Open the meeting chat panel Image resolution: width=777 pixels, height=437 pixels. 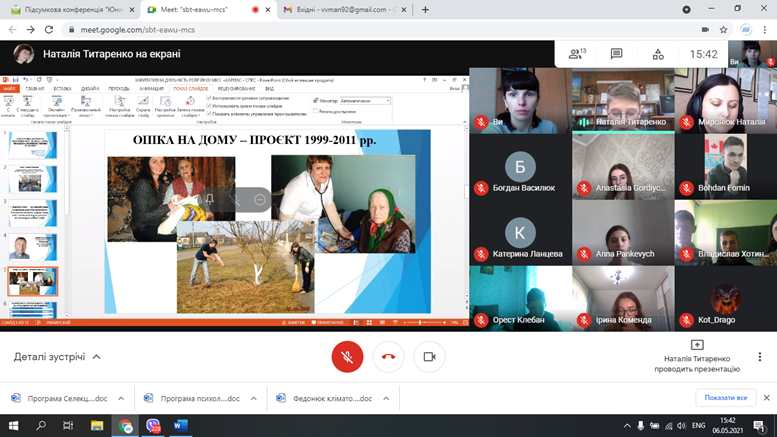coord(616,54)
